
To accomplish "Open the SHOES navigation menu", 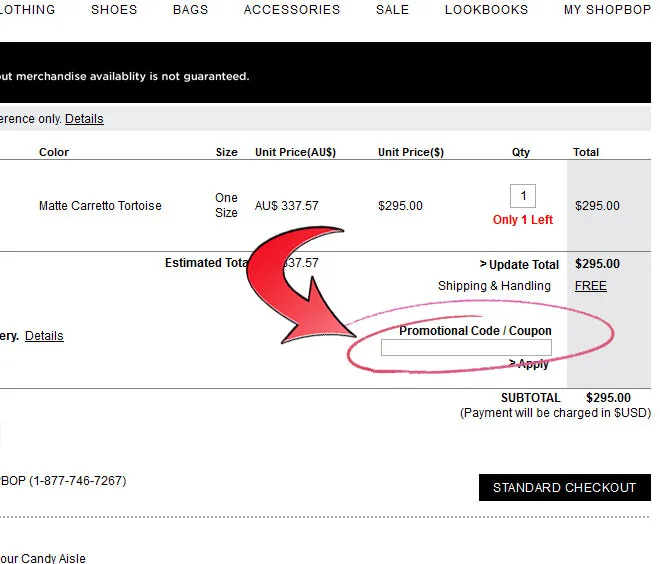I will pos(114,10).
